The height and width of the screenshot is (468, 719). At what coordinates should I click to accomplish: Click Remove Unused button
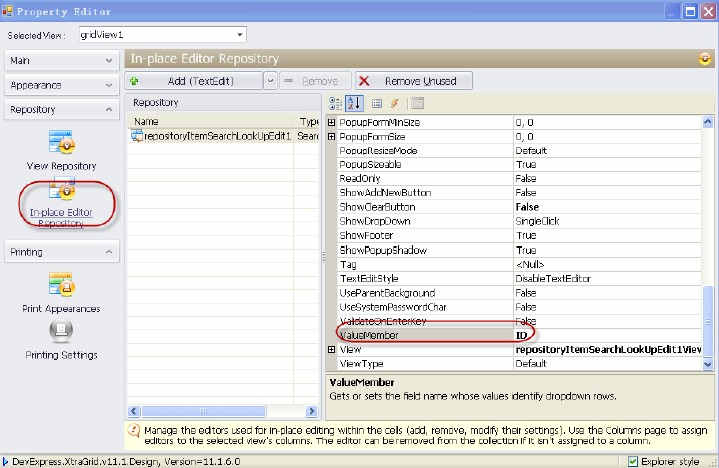[414, 81]
